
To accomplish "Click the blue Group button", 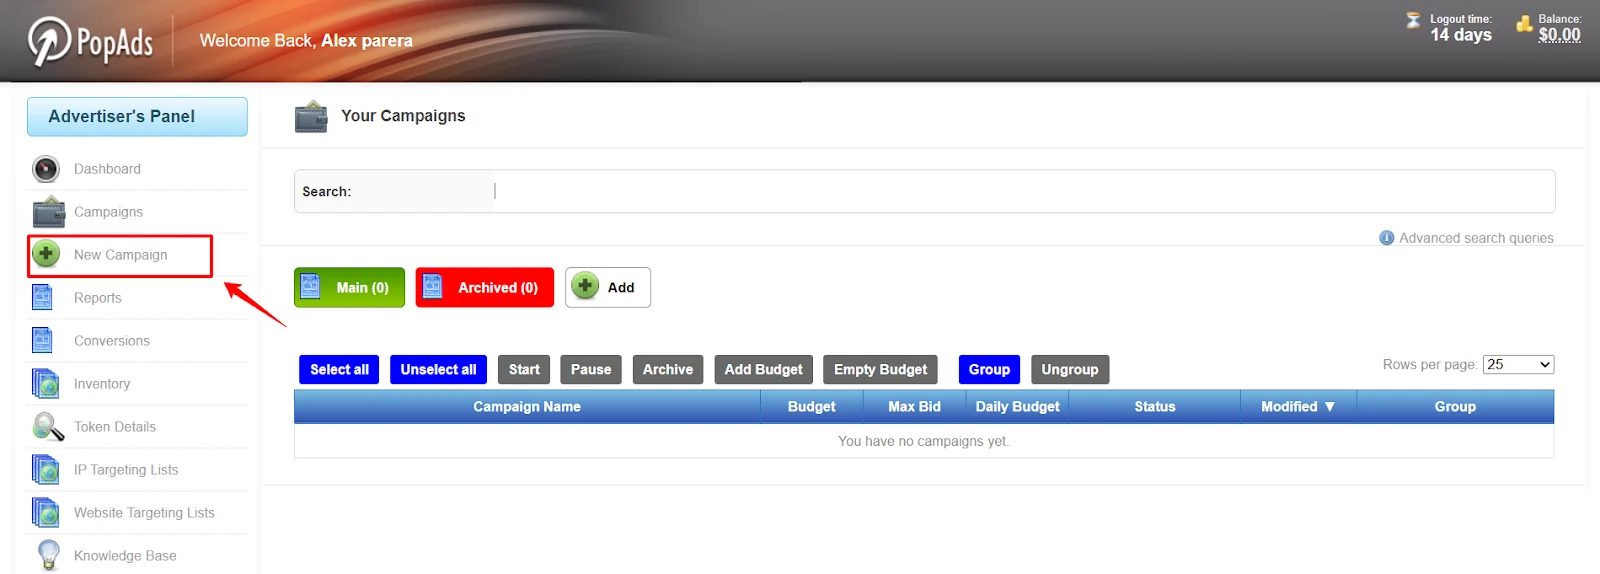I will tap(989, 369).
